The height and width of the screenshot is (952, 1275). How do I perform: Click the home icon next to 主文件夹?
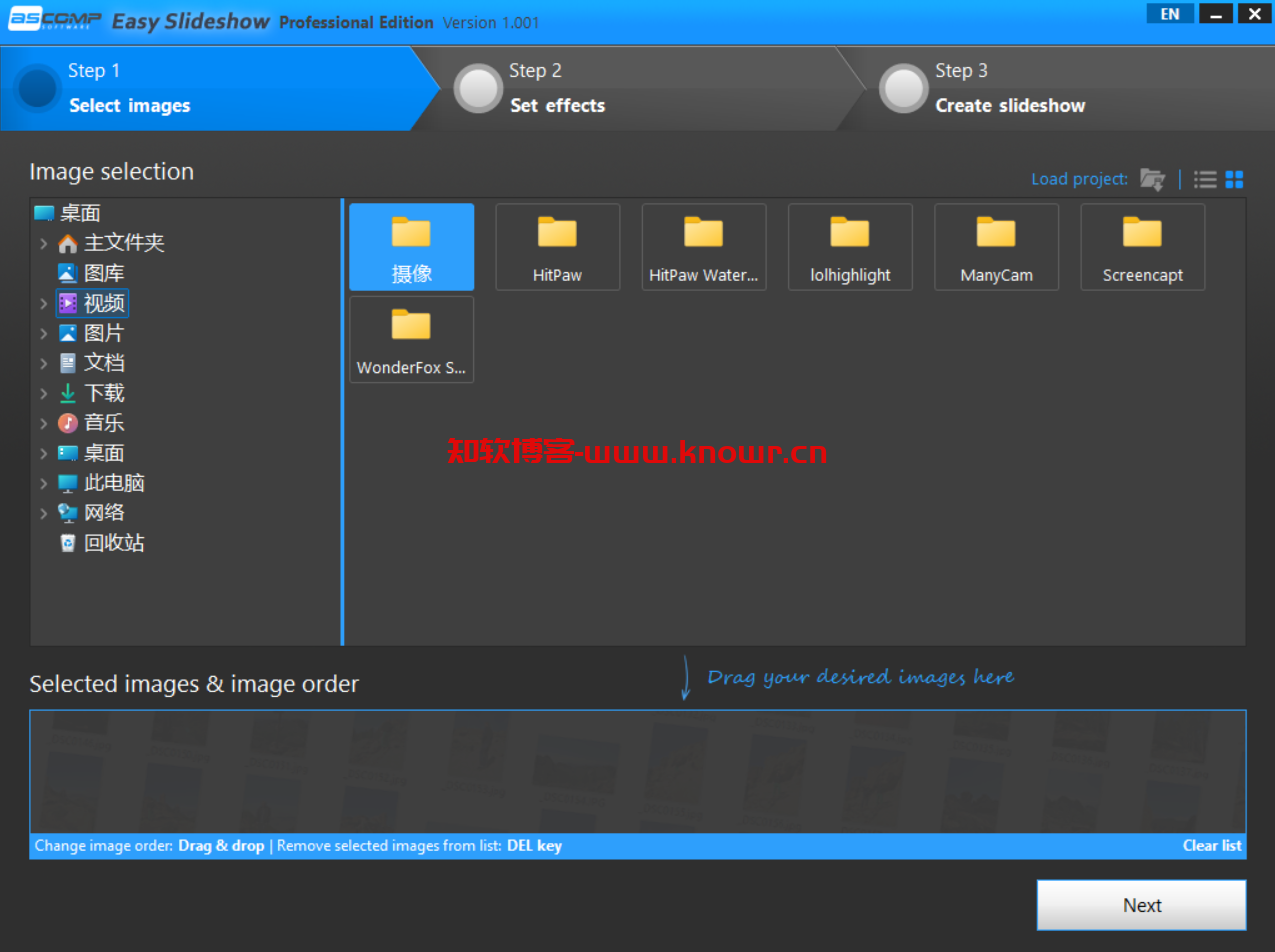[68, 243]
